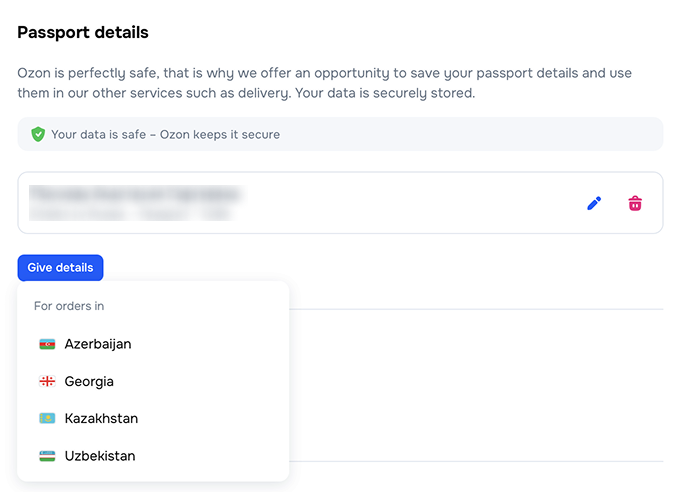Screen dimensions: 678x492
Task: Click the Passport details heading
Action: (x=83, y=33)
